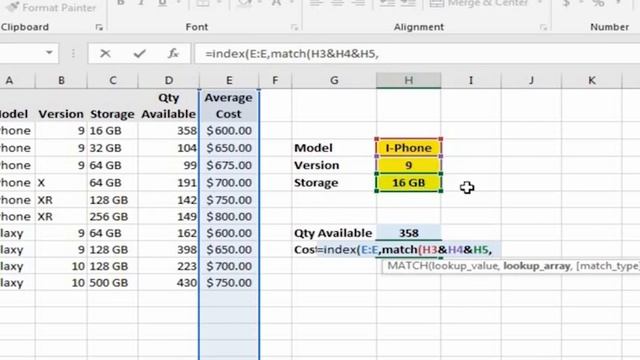Image resolution: width=640 pixels, height=360 pixels.
Task: Select the $750.00 cost for 500 GB
Action: (229, 282)
